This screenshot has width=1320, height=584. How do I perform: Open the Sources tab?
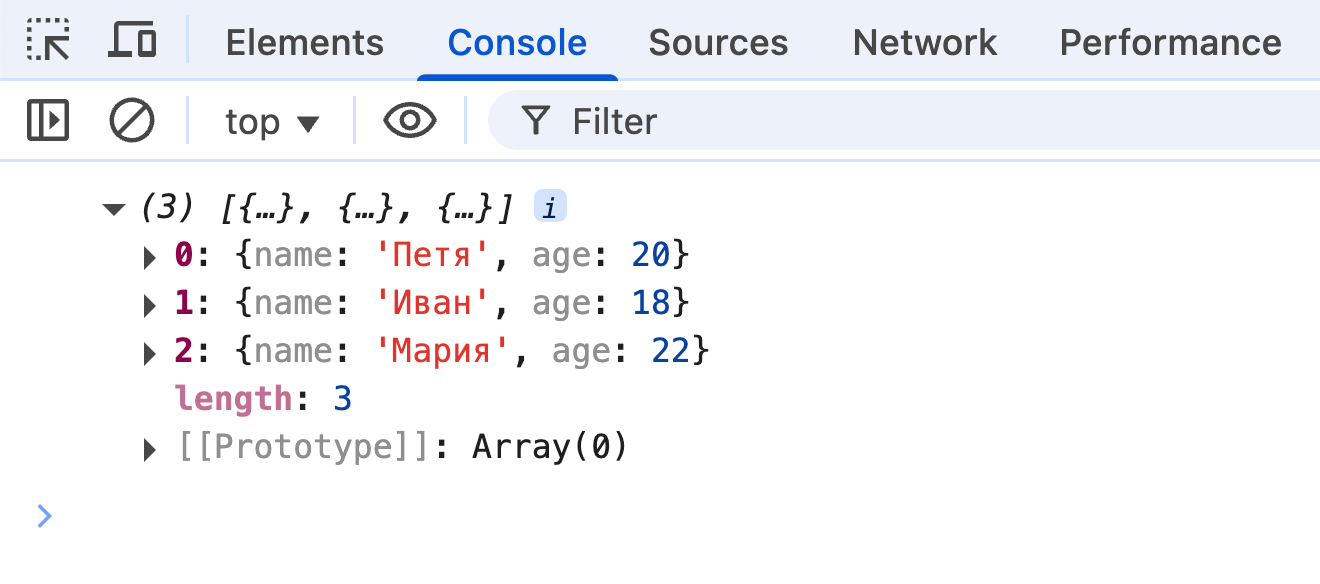718,42
